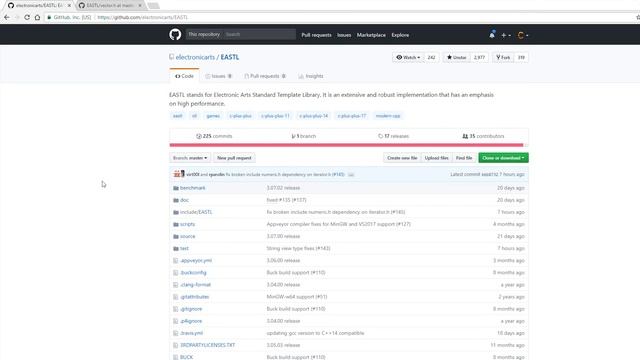Screen dimensions: 640x360
Task: Click the GitHub Octocat logo
Action: point(175,35)
